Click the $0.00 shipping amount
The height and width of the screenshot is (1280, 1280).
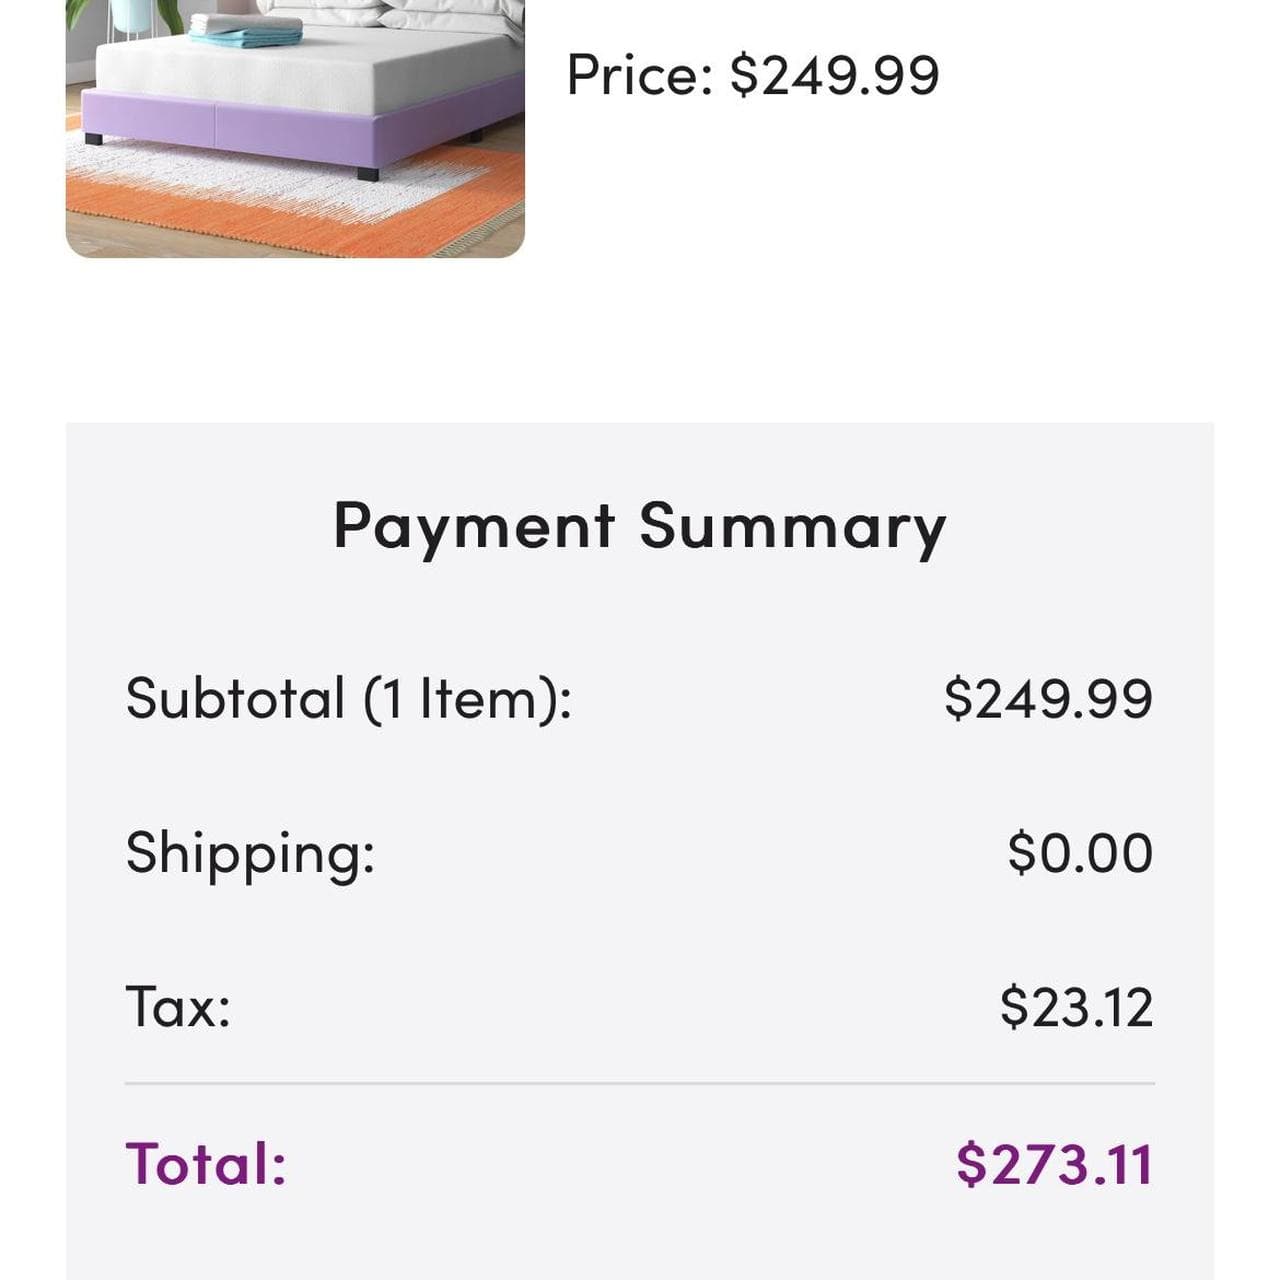click(1079, 853)
